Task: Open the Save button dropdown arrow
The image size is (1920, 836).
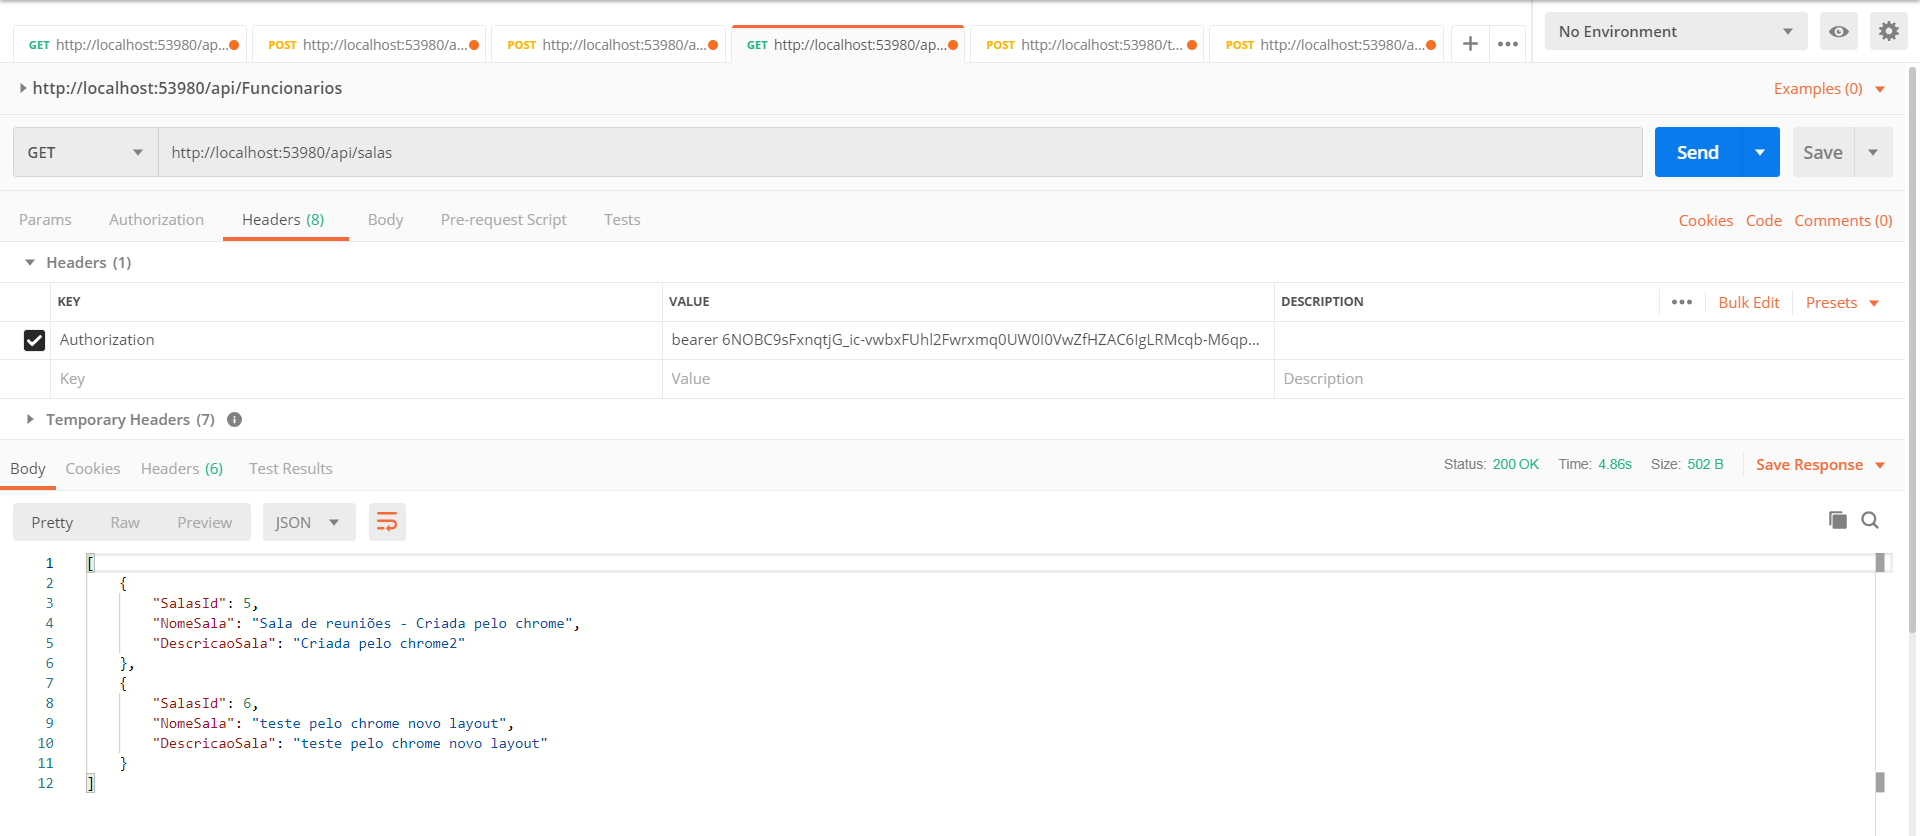Action: 1873,152
